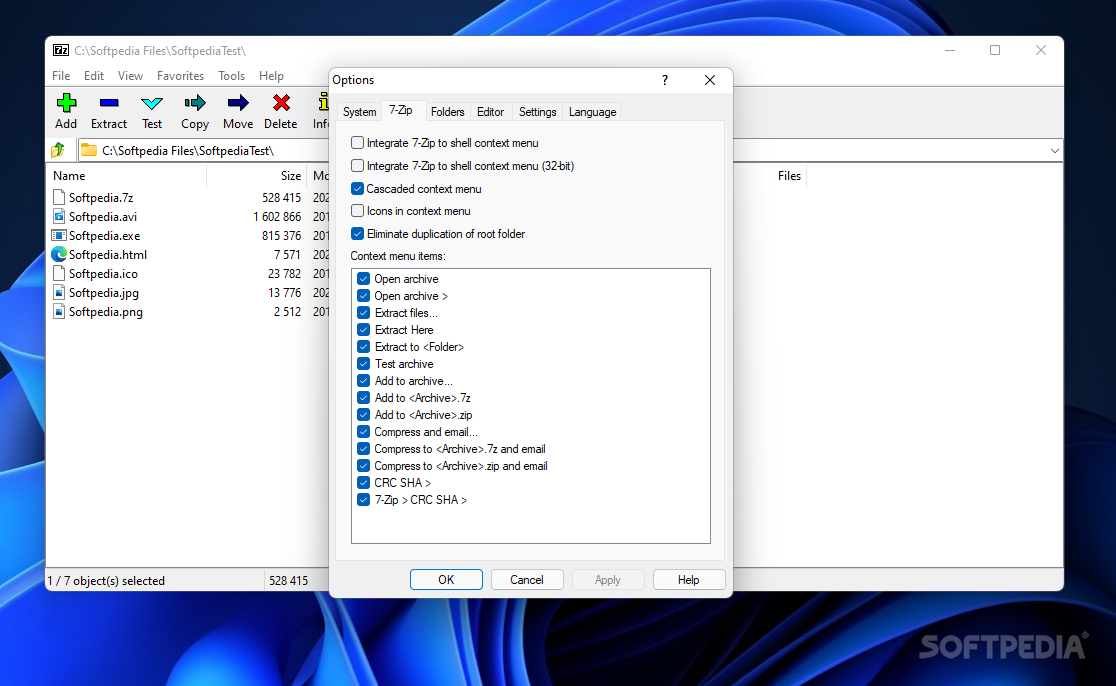The width and height of the screenshot is (1116, 686).
Task: Switch to the Folders tab
Action: tap(447, 112)
